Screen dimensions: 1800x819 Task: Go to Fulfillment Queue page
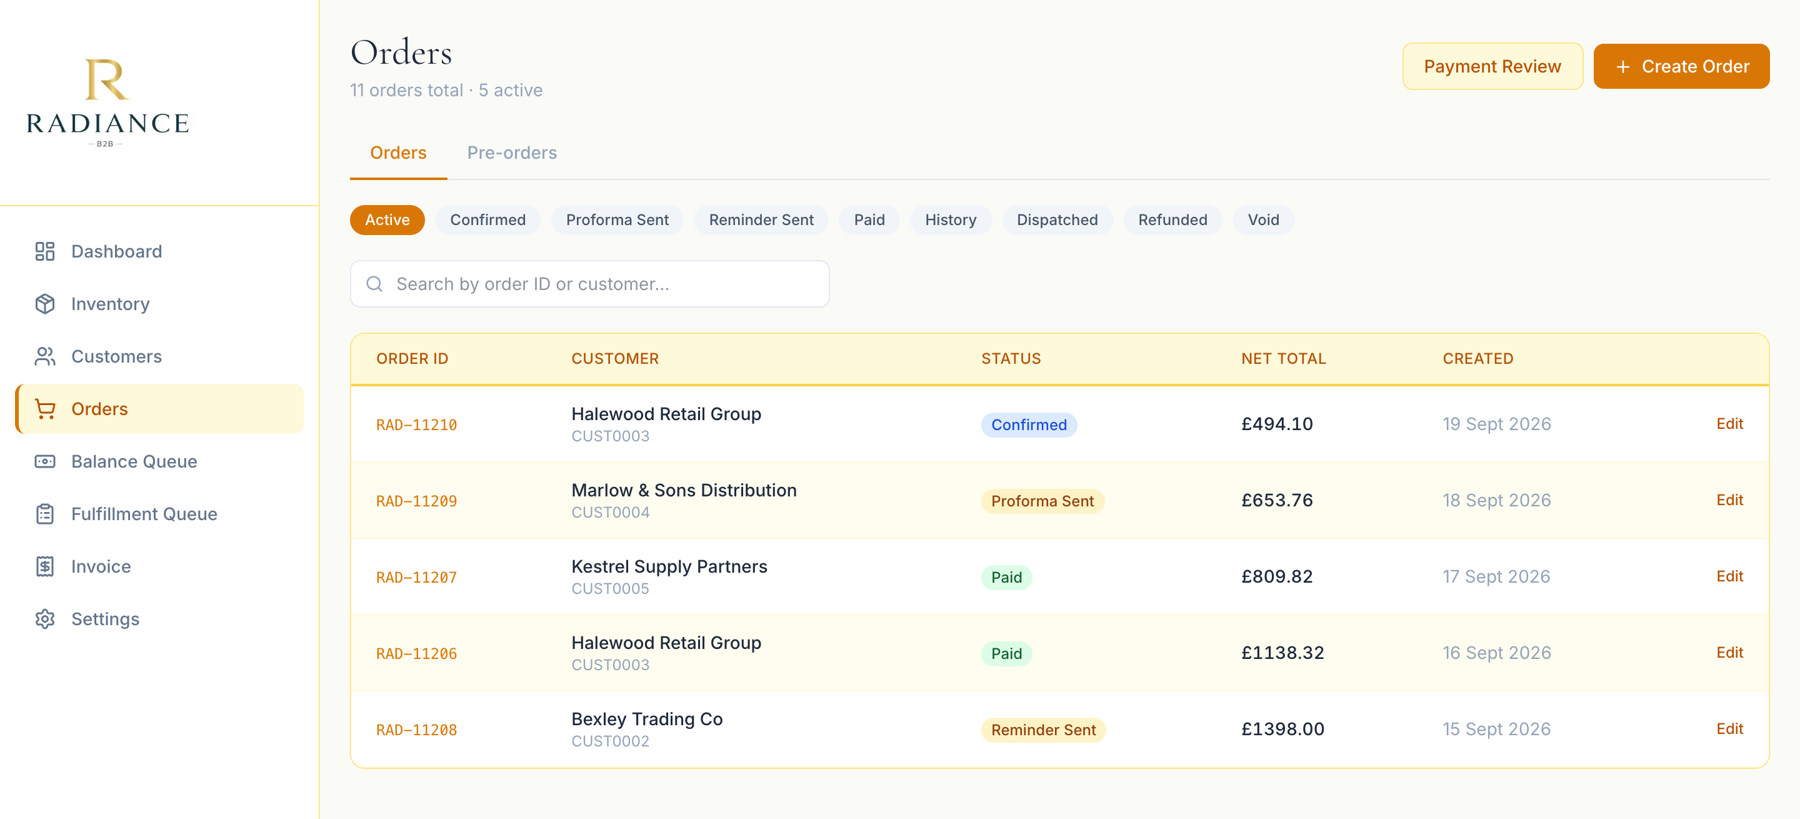click(160, 514)
